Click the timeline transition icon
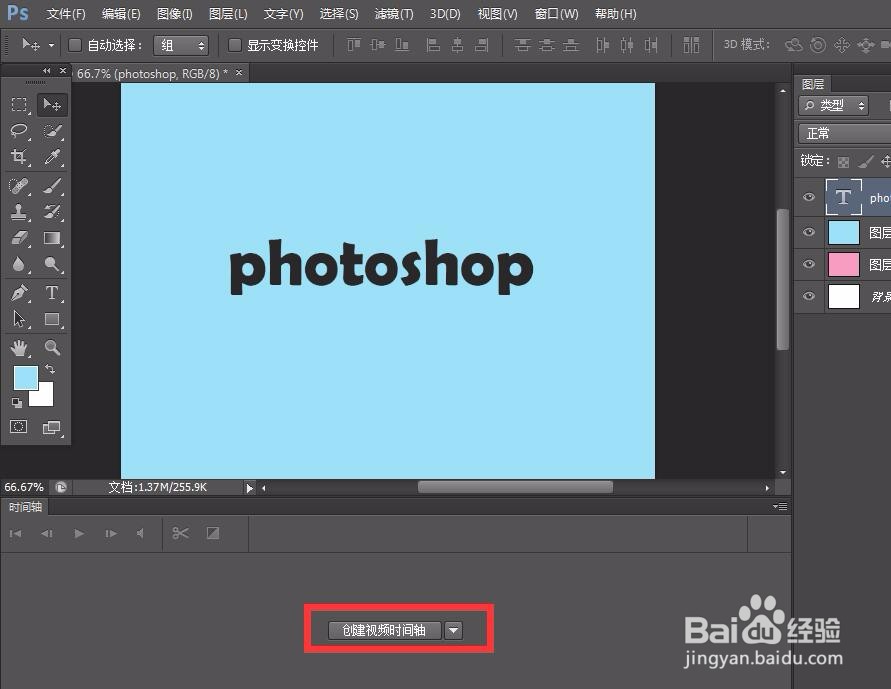 [213, 533]
